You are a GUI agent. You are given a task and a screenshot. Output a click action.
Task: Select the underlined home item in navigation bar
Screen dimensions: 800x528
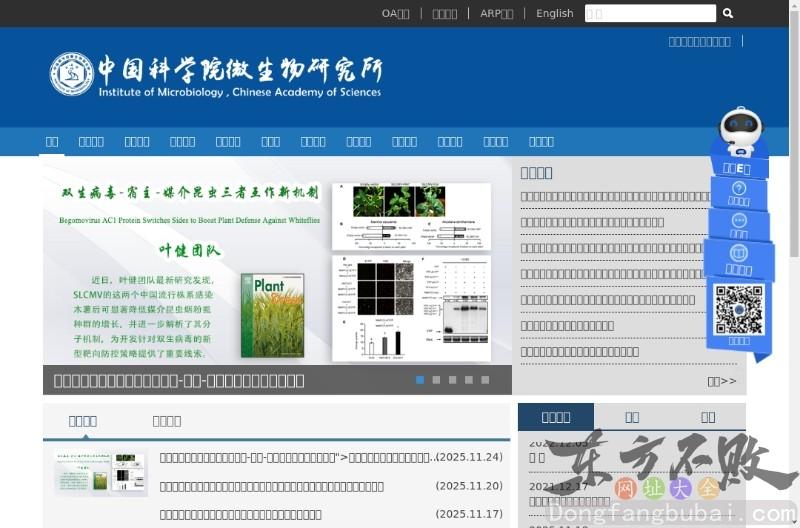(52, 141)
